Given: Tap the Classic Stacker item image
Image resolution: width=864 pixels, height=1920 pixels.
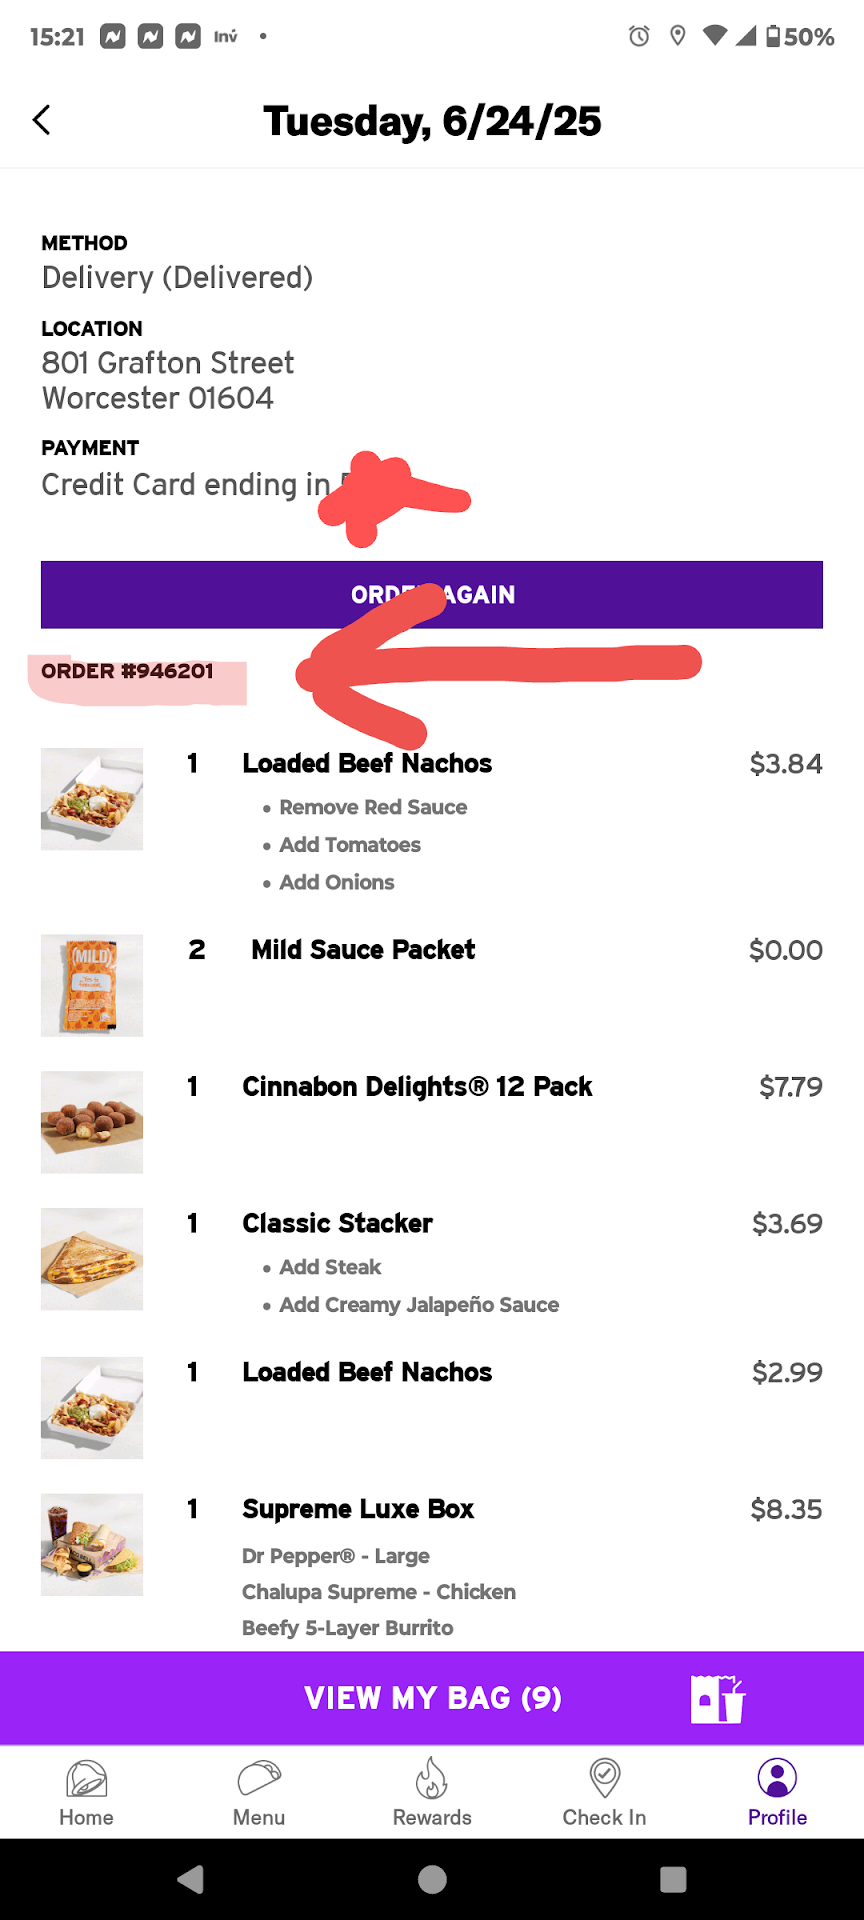Looking at the screenshot, I should (92, 1259).
